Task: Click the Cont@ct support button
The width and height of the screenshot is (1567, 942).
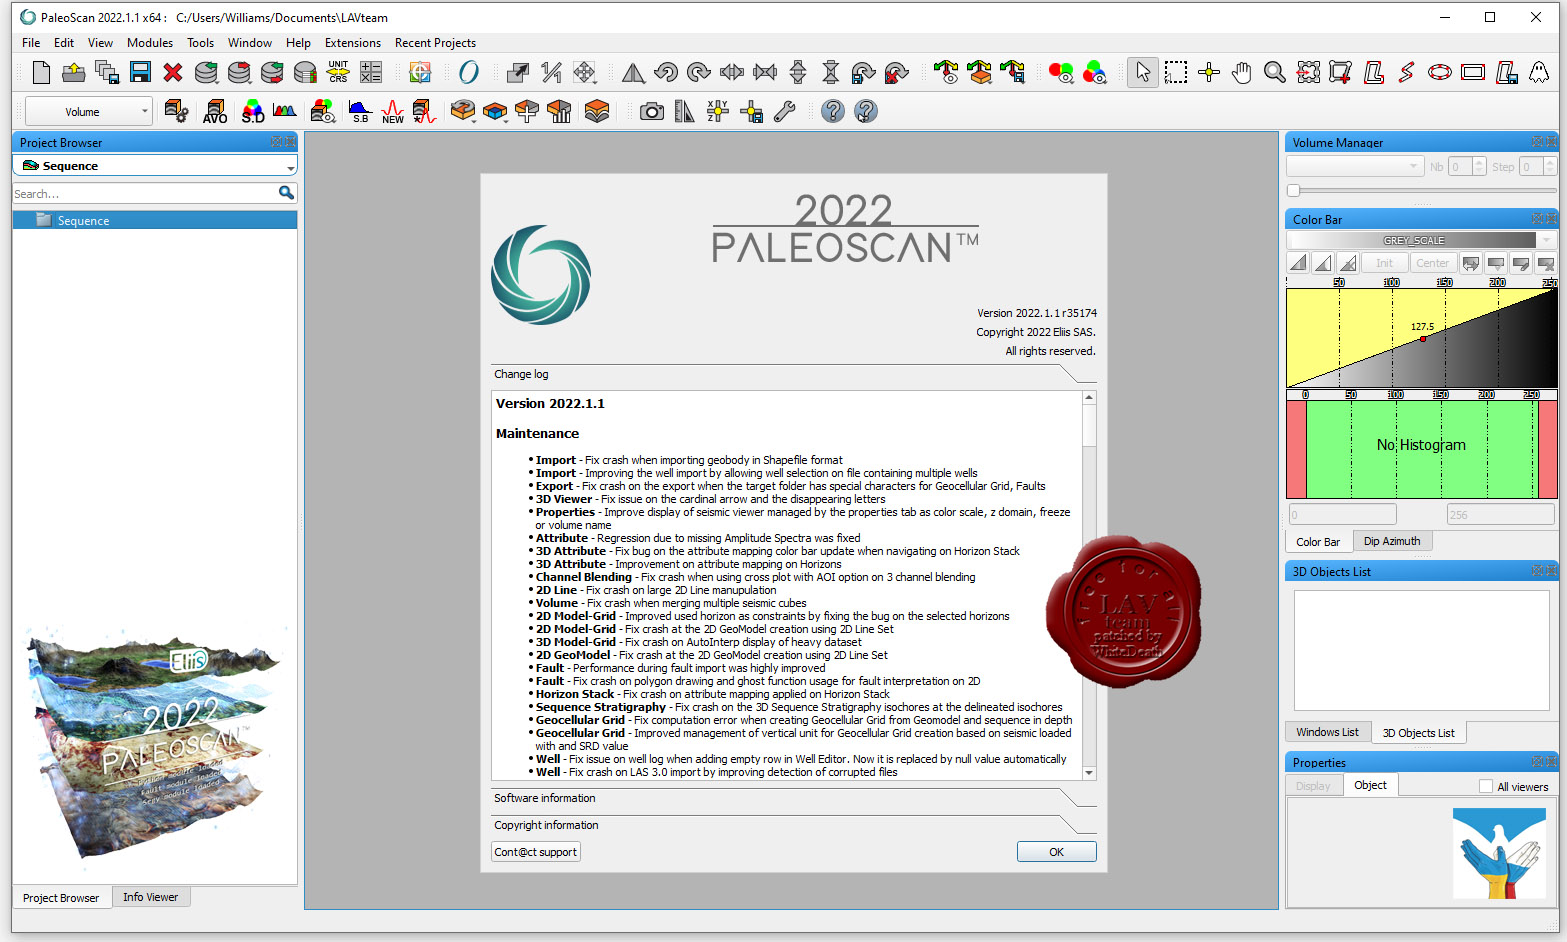Action: point(536,852)
